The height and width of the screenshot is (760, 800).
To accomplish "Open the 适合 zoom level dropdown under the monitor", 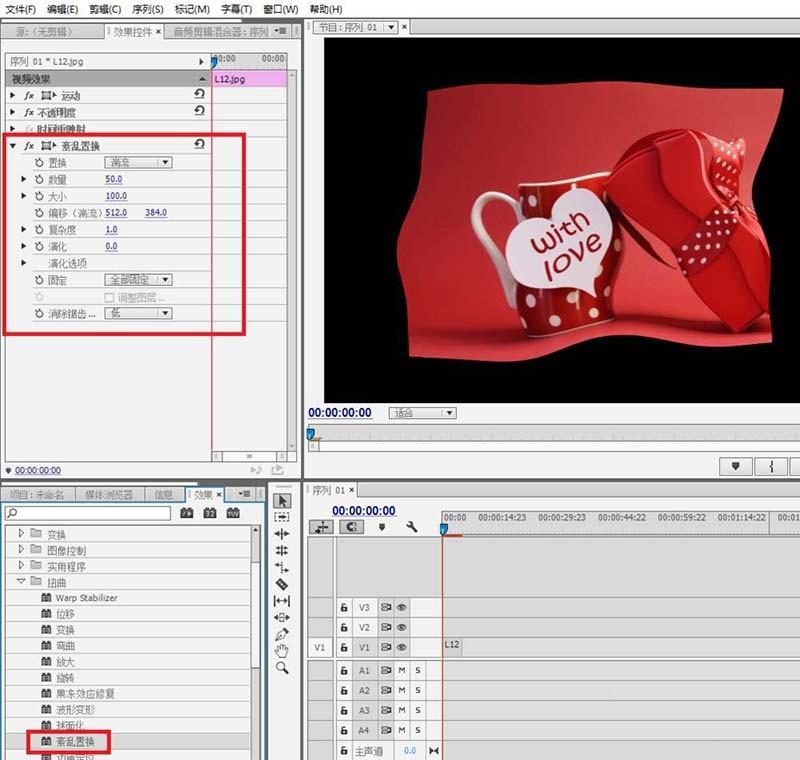I will point(422,413).
